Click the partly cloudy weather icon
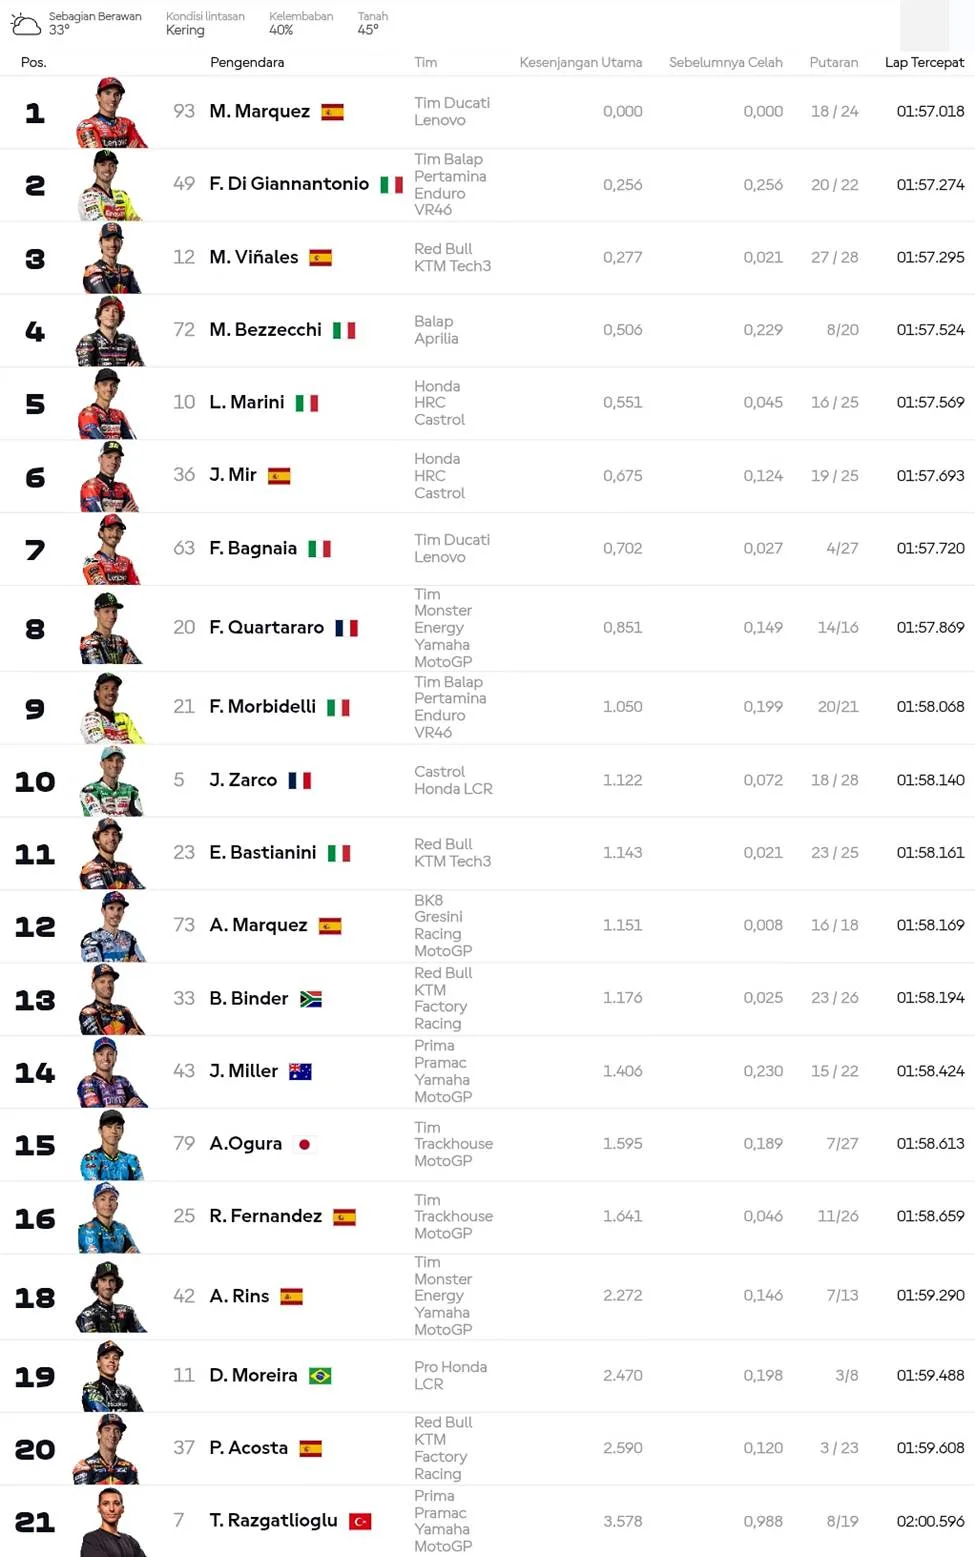 25,23
